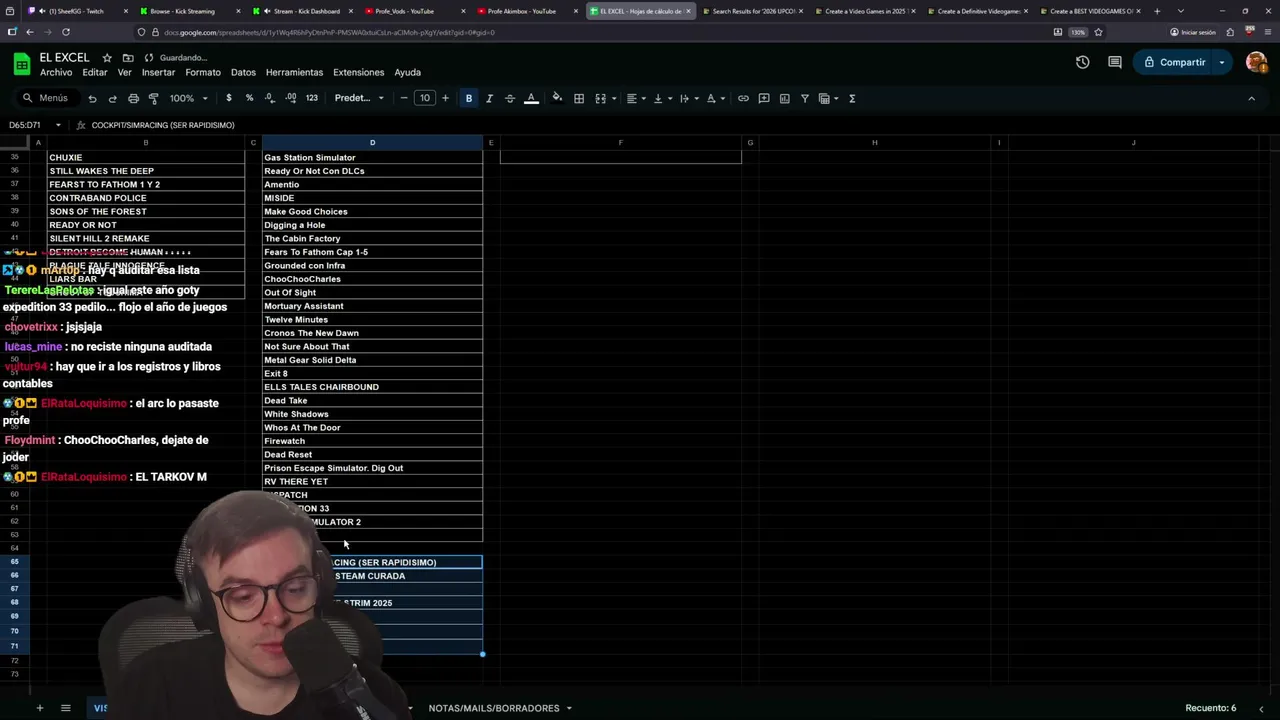
Task: Decrease decimal places
Action: 270,98
